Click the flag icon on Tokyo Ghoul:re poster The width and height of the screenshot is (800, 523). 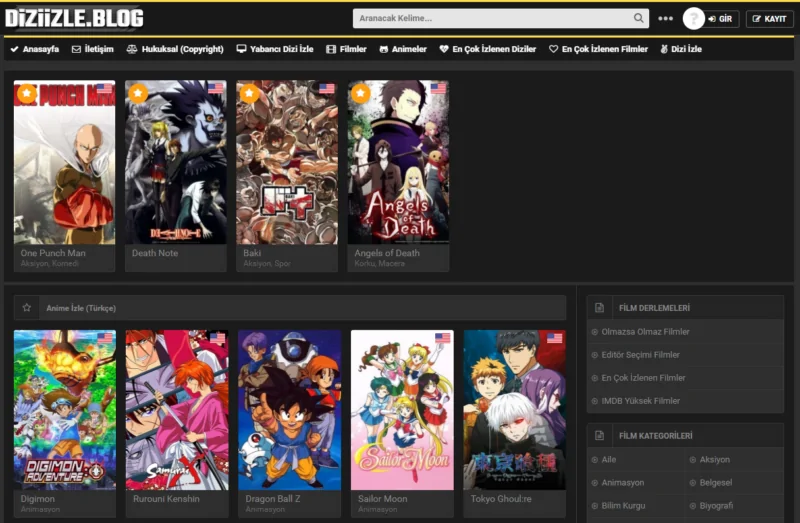click(x=555, y=338)
